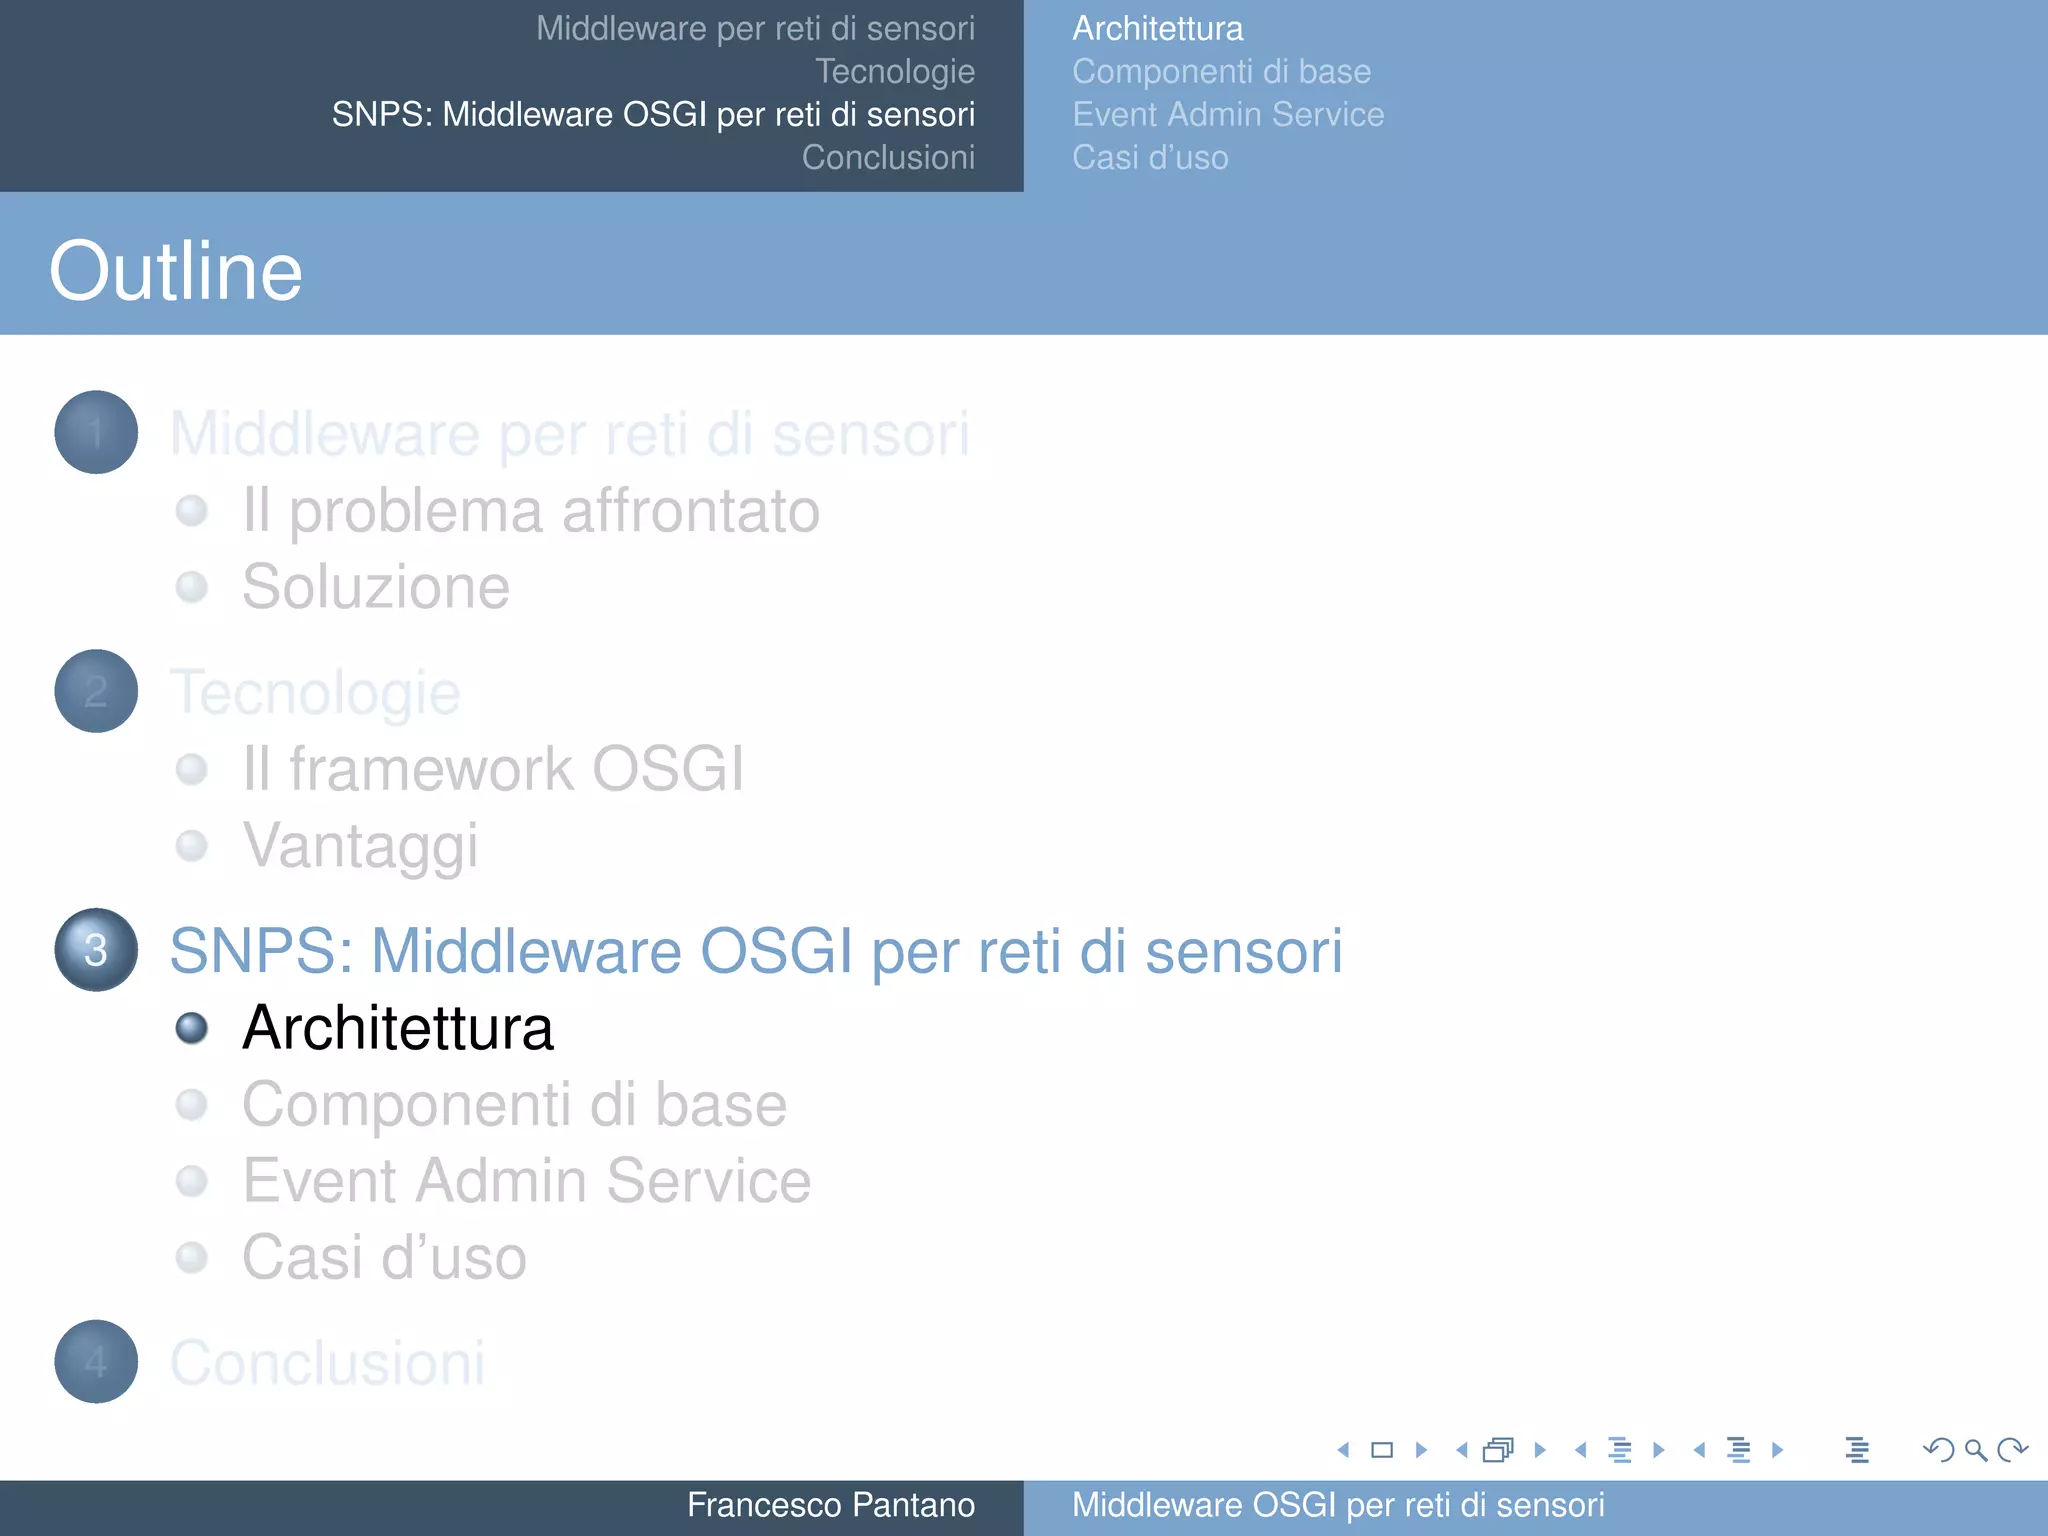Screen dimensions: 2048x1536
Task: Click the next subsection arrow
Action: click(x=1659, y=1449)
